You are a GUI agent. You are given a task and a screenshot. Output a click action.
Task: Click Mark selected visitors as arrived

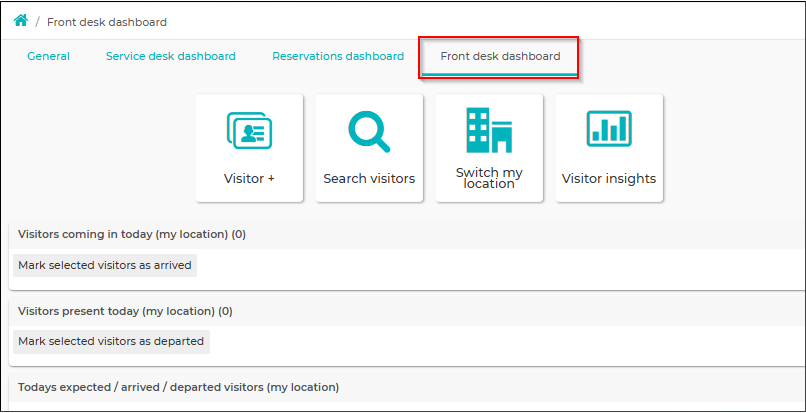coord(105,265)
